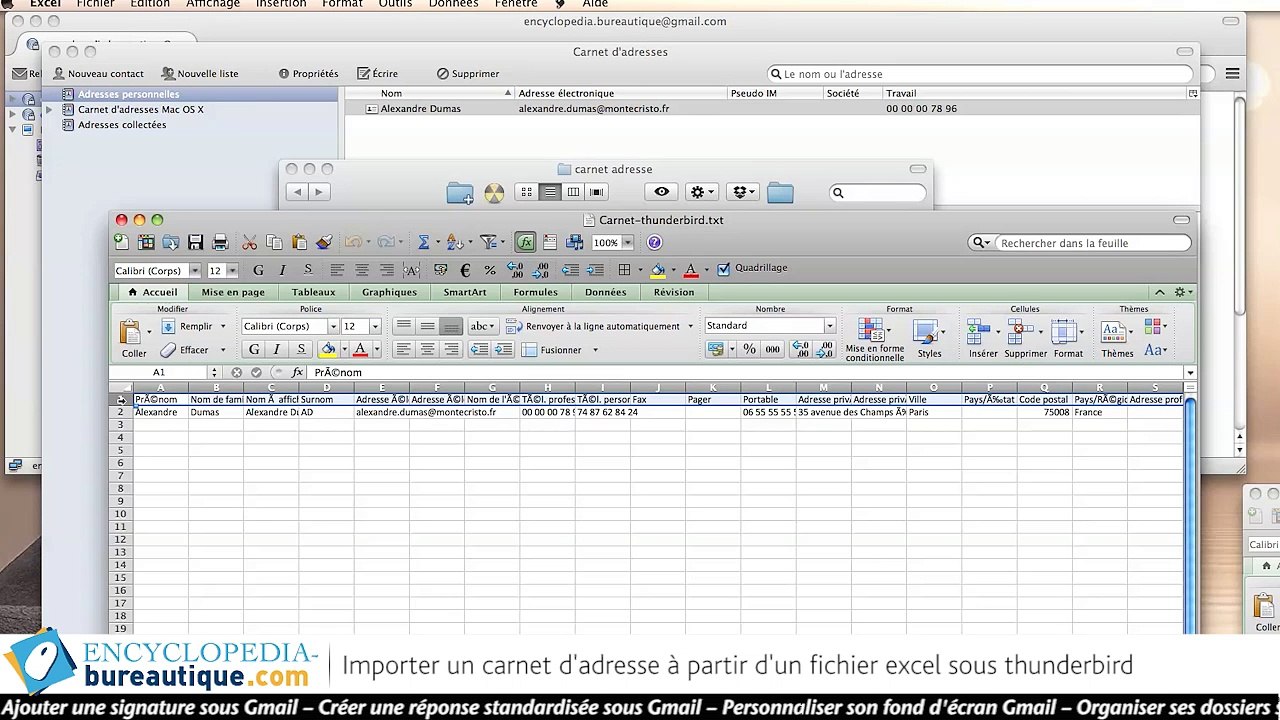1280x720 pixels.
Task: Click the ribbon fill color bucket swatch
Action: 328,349
